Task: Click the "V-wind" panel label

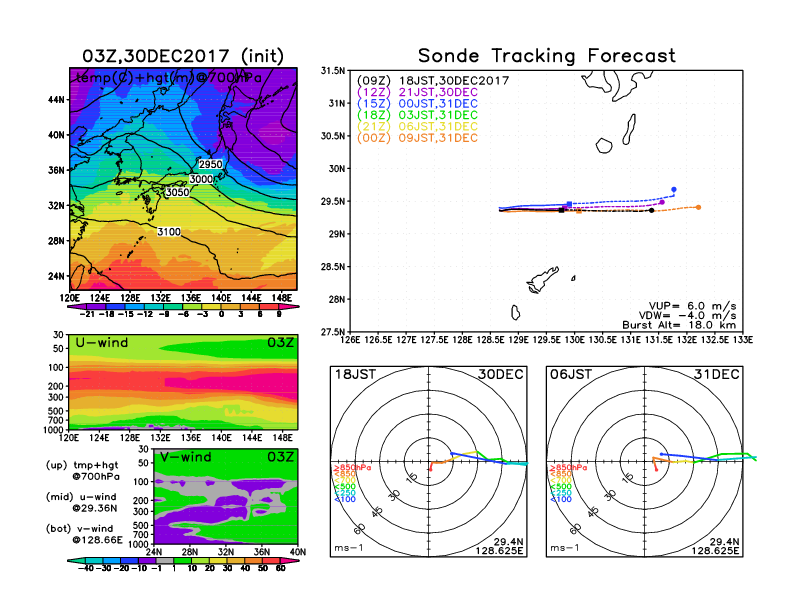Action: point(185,457)
